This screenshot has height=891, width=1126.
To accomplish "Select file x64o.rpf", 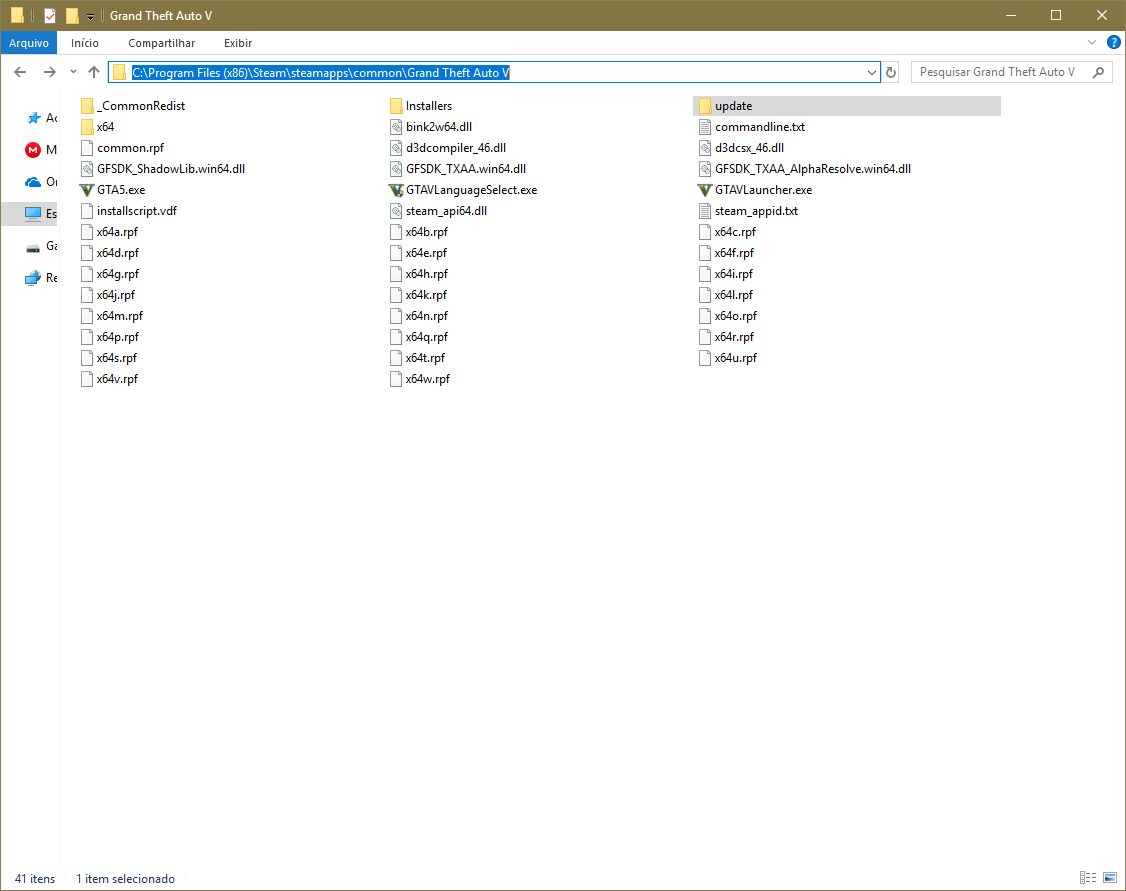I will (x=727, y=316).
